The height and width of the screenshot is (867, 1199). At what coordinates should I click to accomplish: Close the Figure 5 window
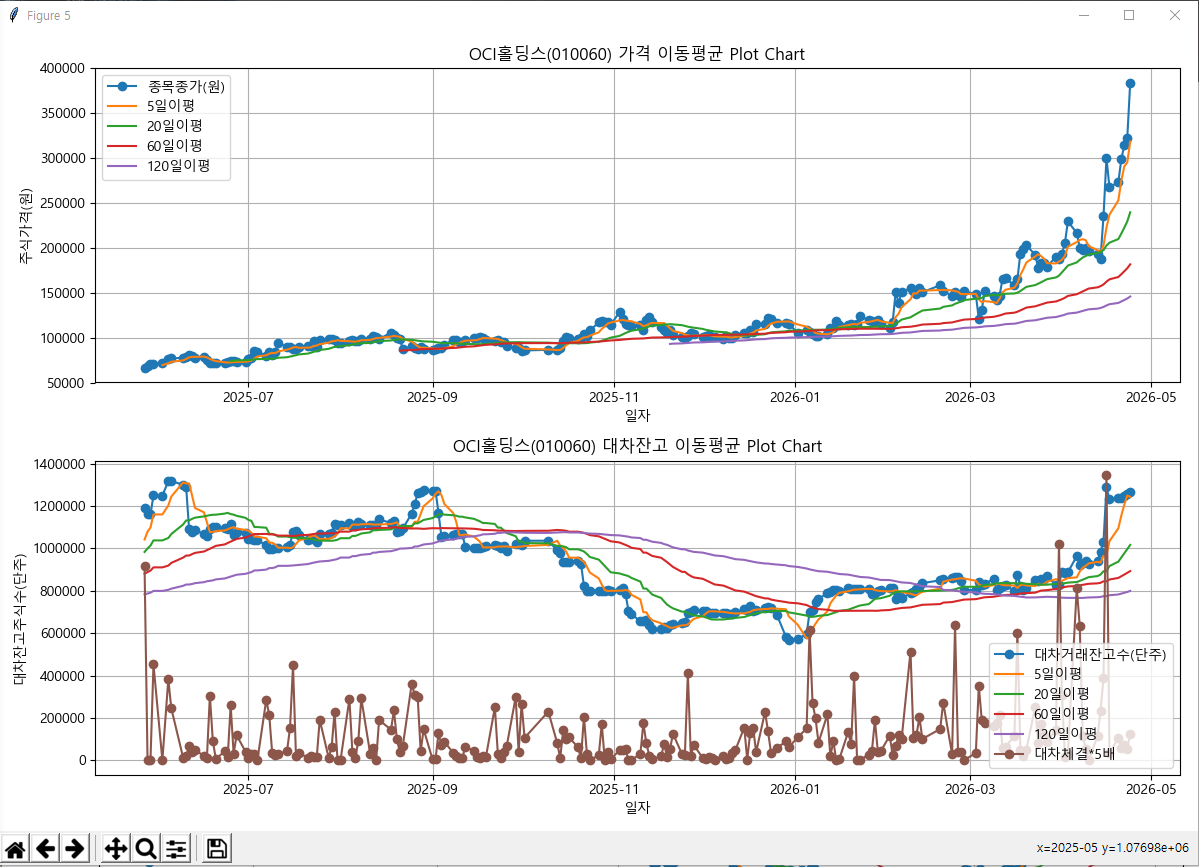click(1175, 15)
